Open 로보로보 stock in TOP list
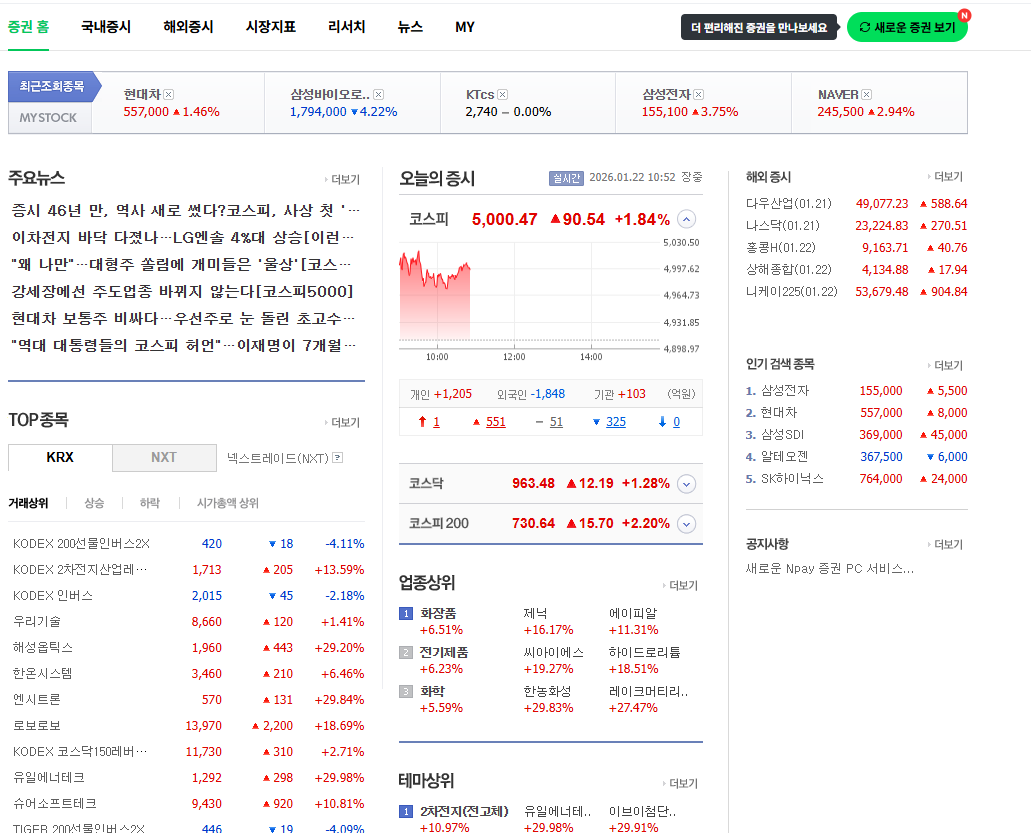This screenshot has width=1031, height=833. (37, 726)
